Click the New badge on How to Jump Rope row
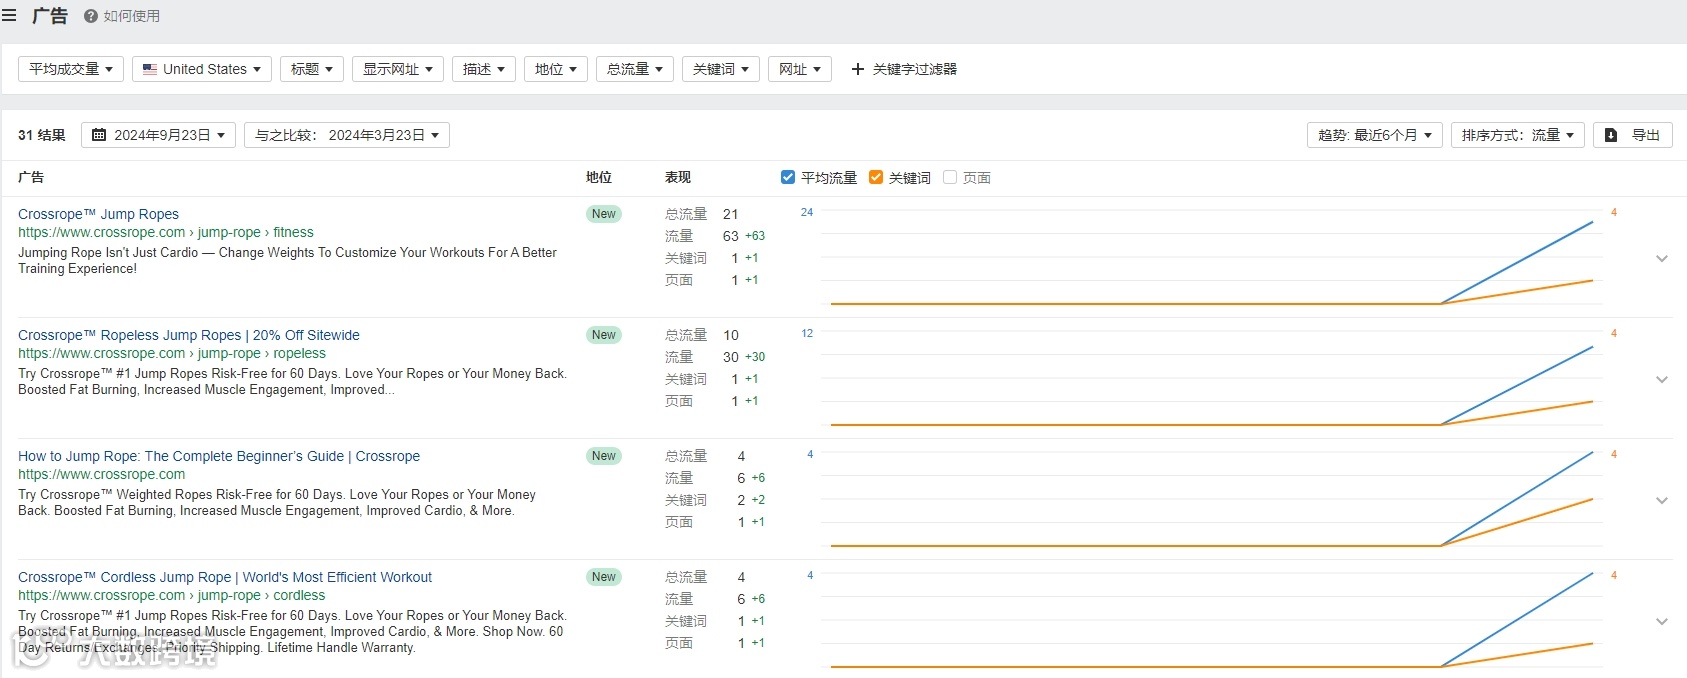Image resolution: width=1687 pixels, height=678 pixels. pyautogui.click(x=604, y=456)
